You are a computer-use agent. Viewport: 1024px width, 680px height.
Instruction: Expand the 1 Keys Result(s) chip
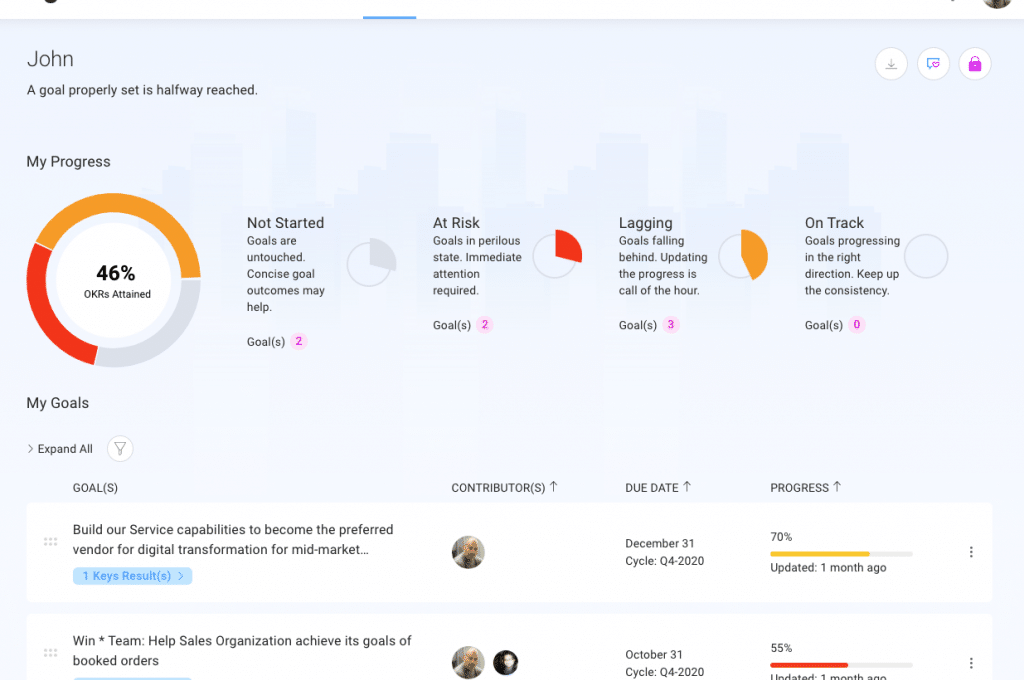pyautogui.click(x=132, y=576)
